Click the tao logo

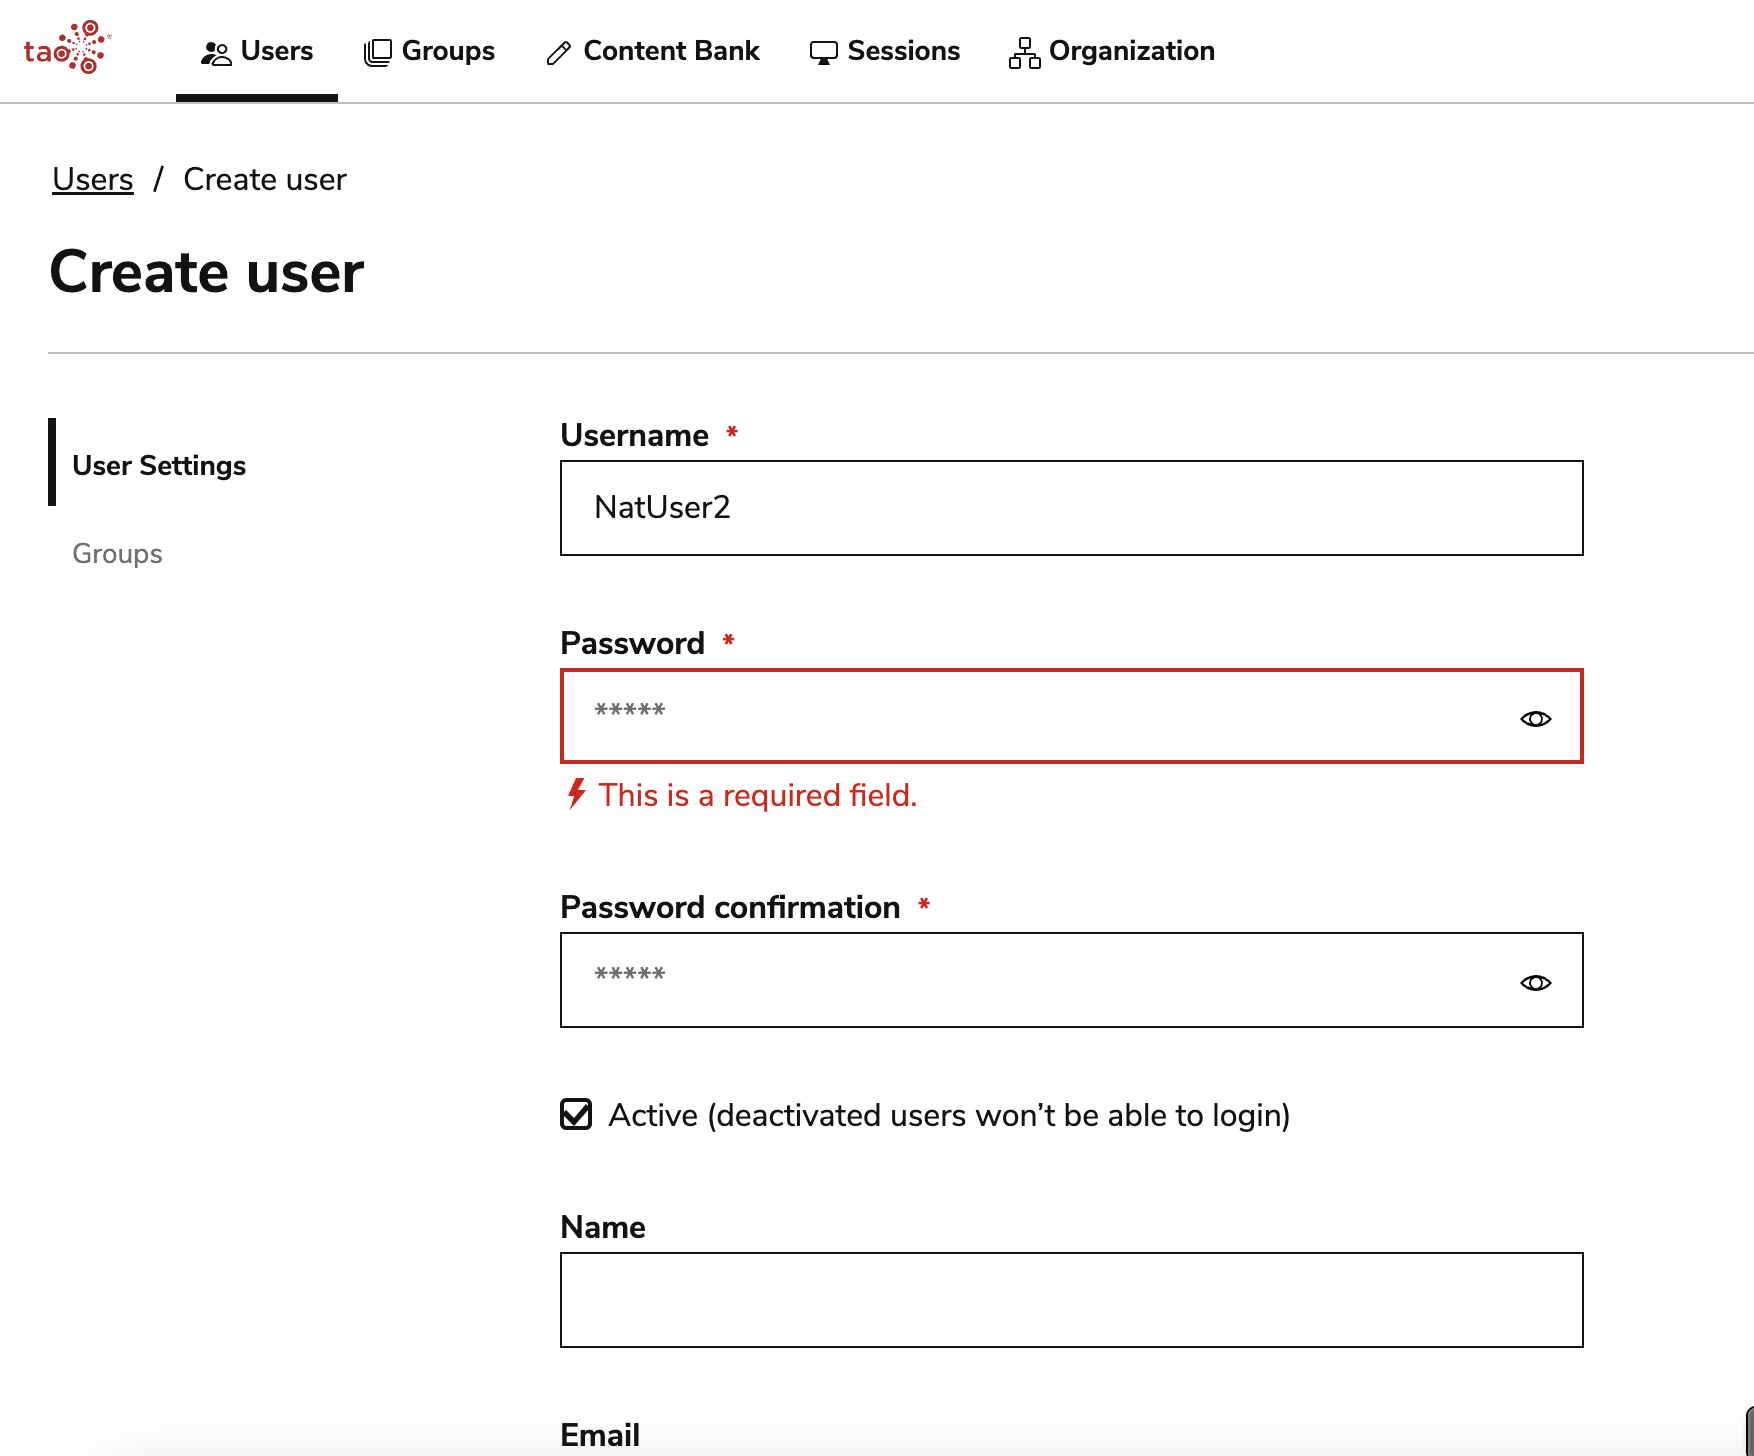pos(64,48)
